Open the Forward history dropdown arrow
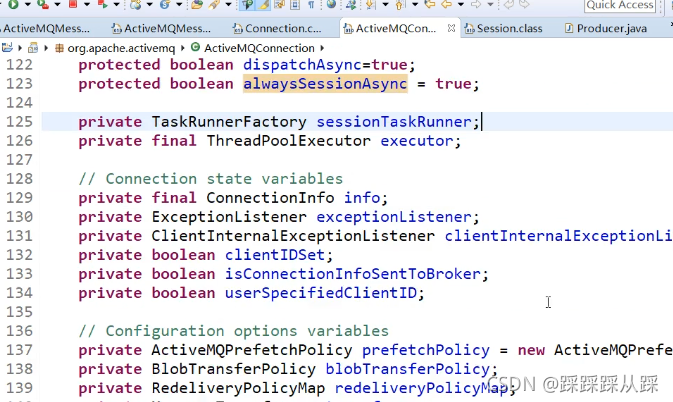 coord(490,5)
